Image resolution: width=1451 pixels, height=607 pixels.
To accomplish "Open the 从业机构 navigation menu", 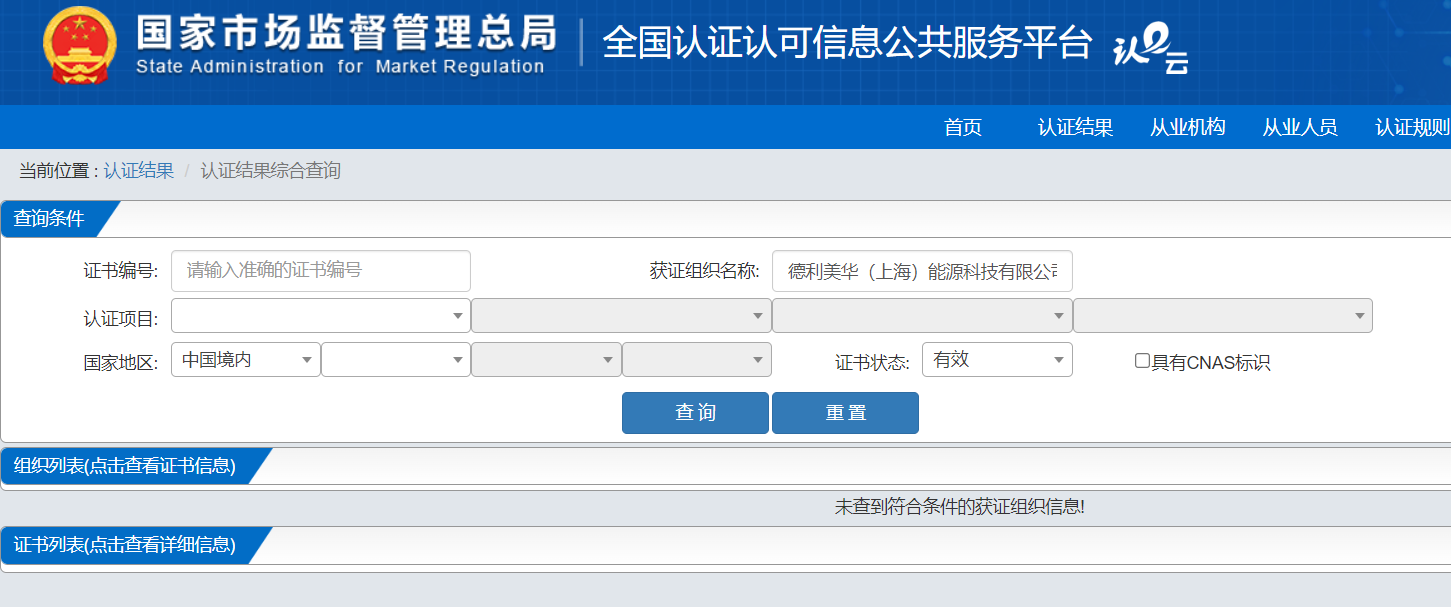I will pos(1187,127).
